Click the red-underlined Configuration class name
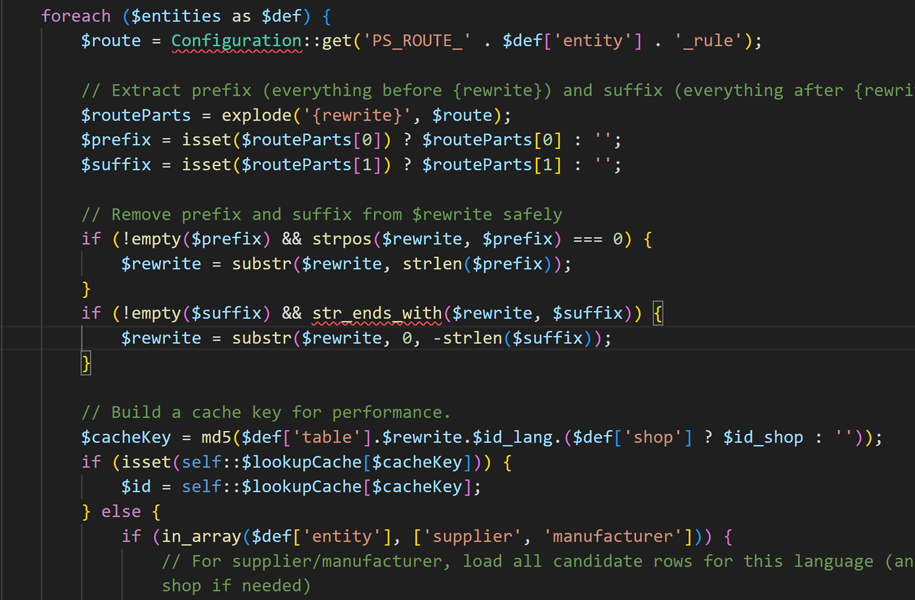The width and height of the screenshot is (915, 600). point(236,41)
